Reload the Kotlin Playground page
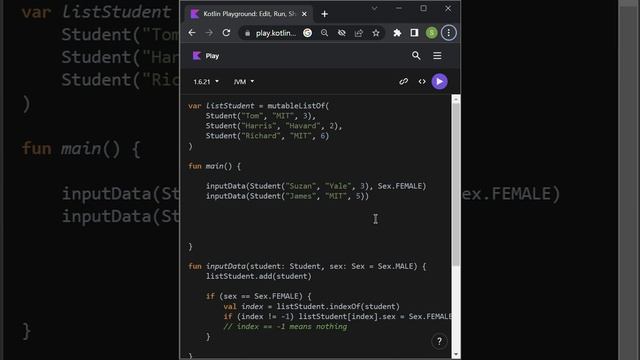This screenshot has width=640, height=360. click(x=226, y=33)
